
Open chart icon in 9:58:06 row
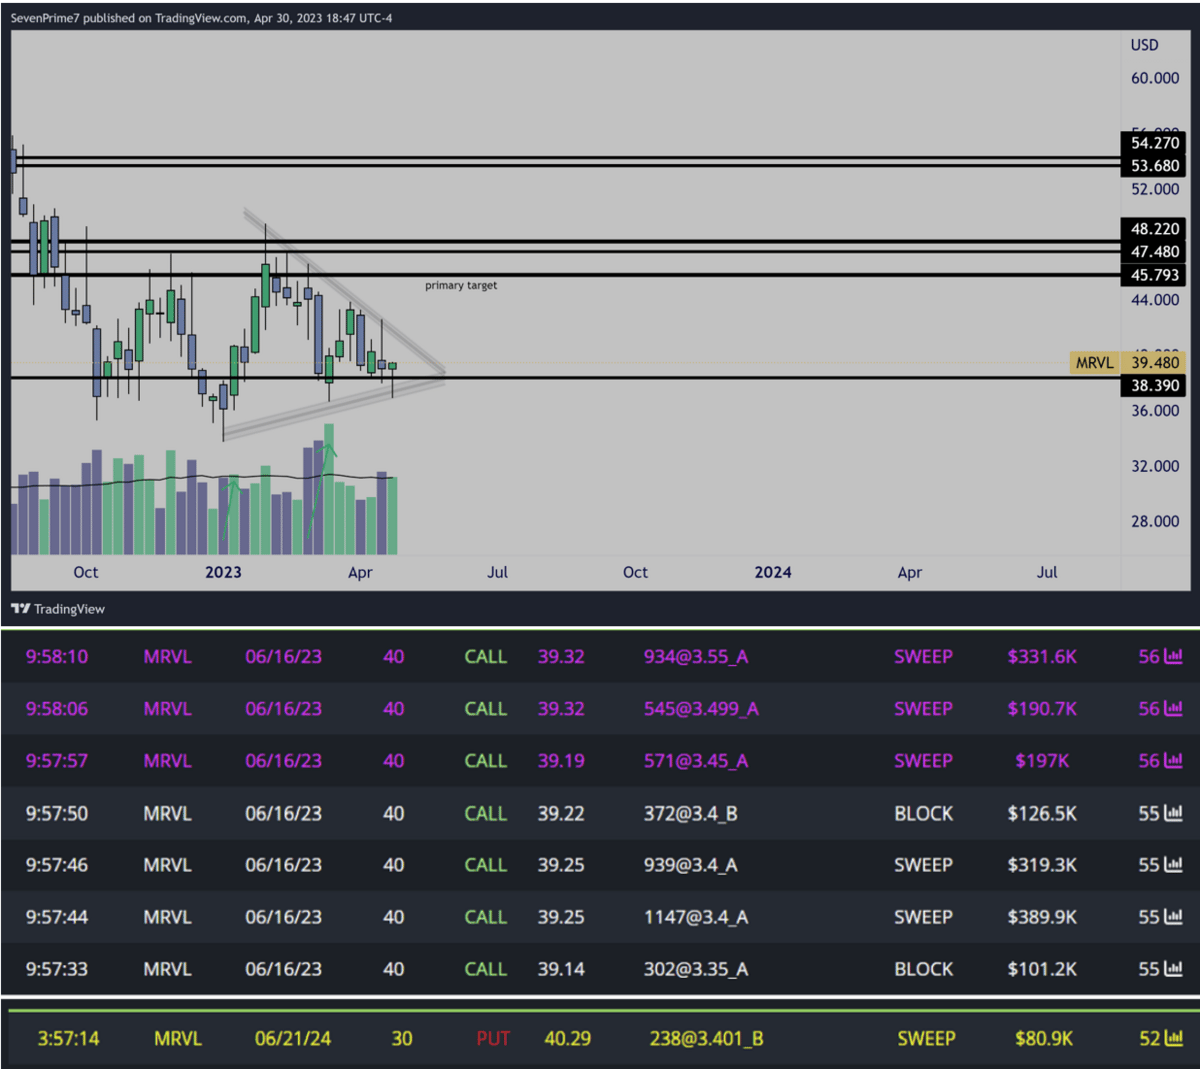[x=1174, y=709]
